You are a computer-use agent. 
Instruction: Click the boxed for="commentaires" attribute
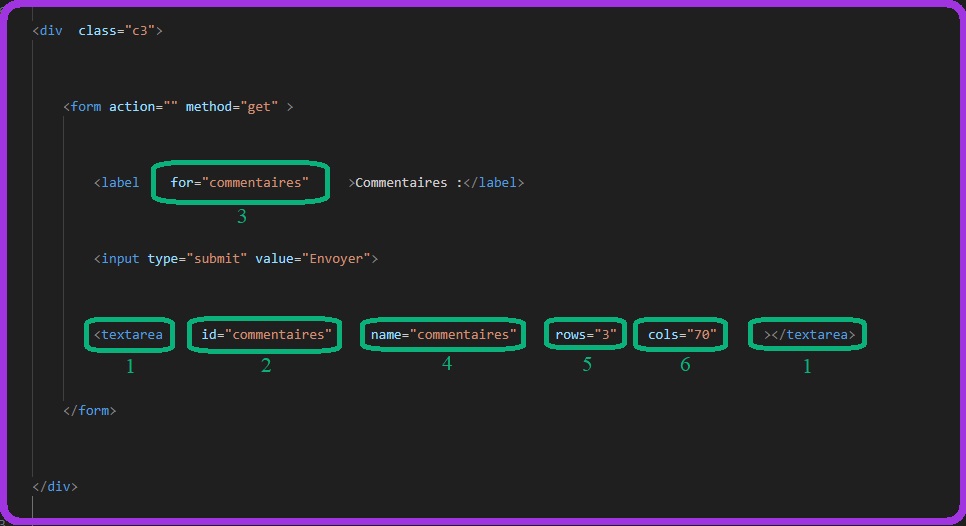240,183
